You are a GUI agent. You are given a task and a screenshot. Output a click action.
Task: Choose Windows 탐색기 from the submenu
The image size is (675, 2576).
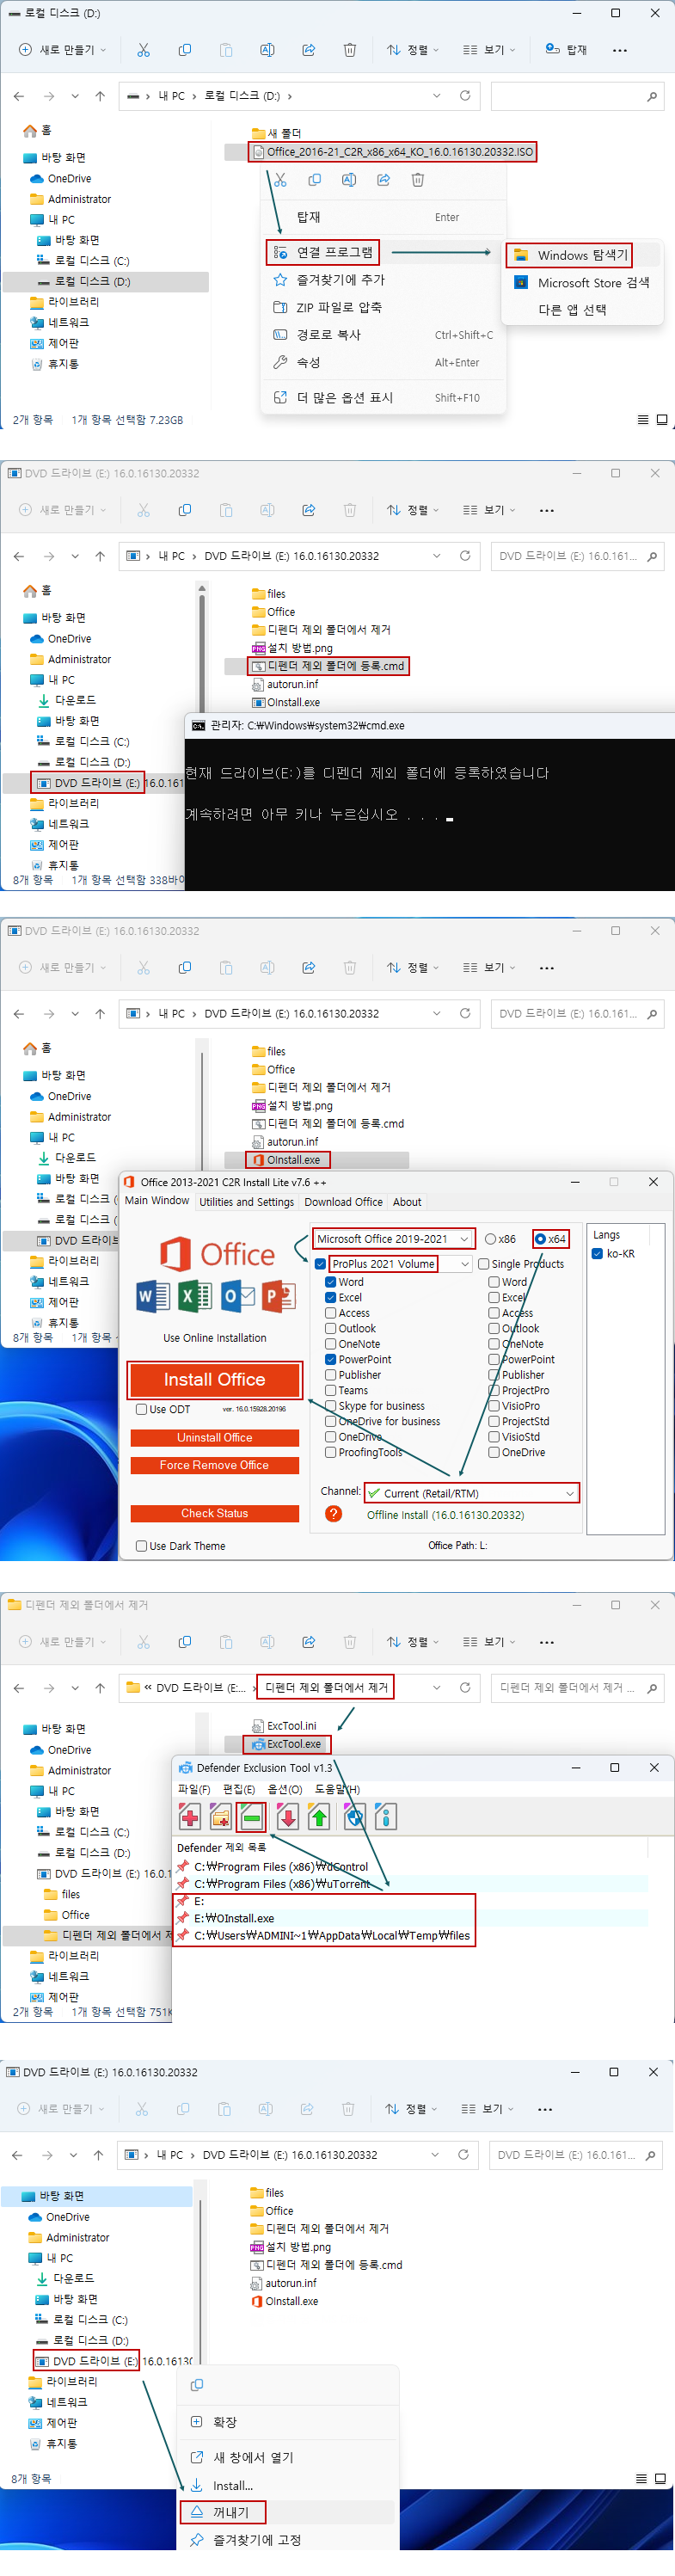(582, 255)
